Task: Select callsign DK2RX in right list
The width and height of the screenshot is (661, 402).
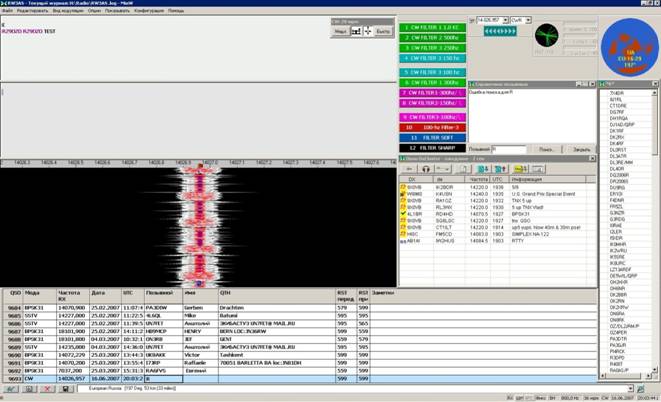Action: (617, 137)
